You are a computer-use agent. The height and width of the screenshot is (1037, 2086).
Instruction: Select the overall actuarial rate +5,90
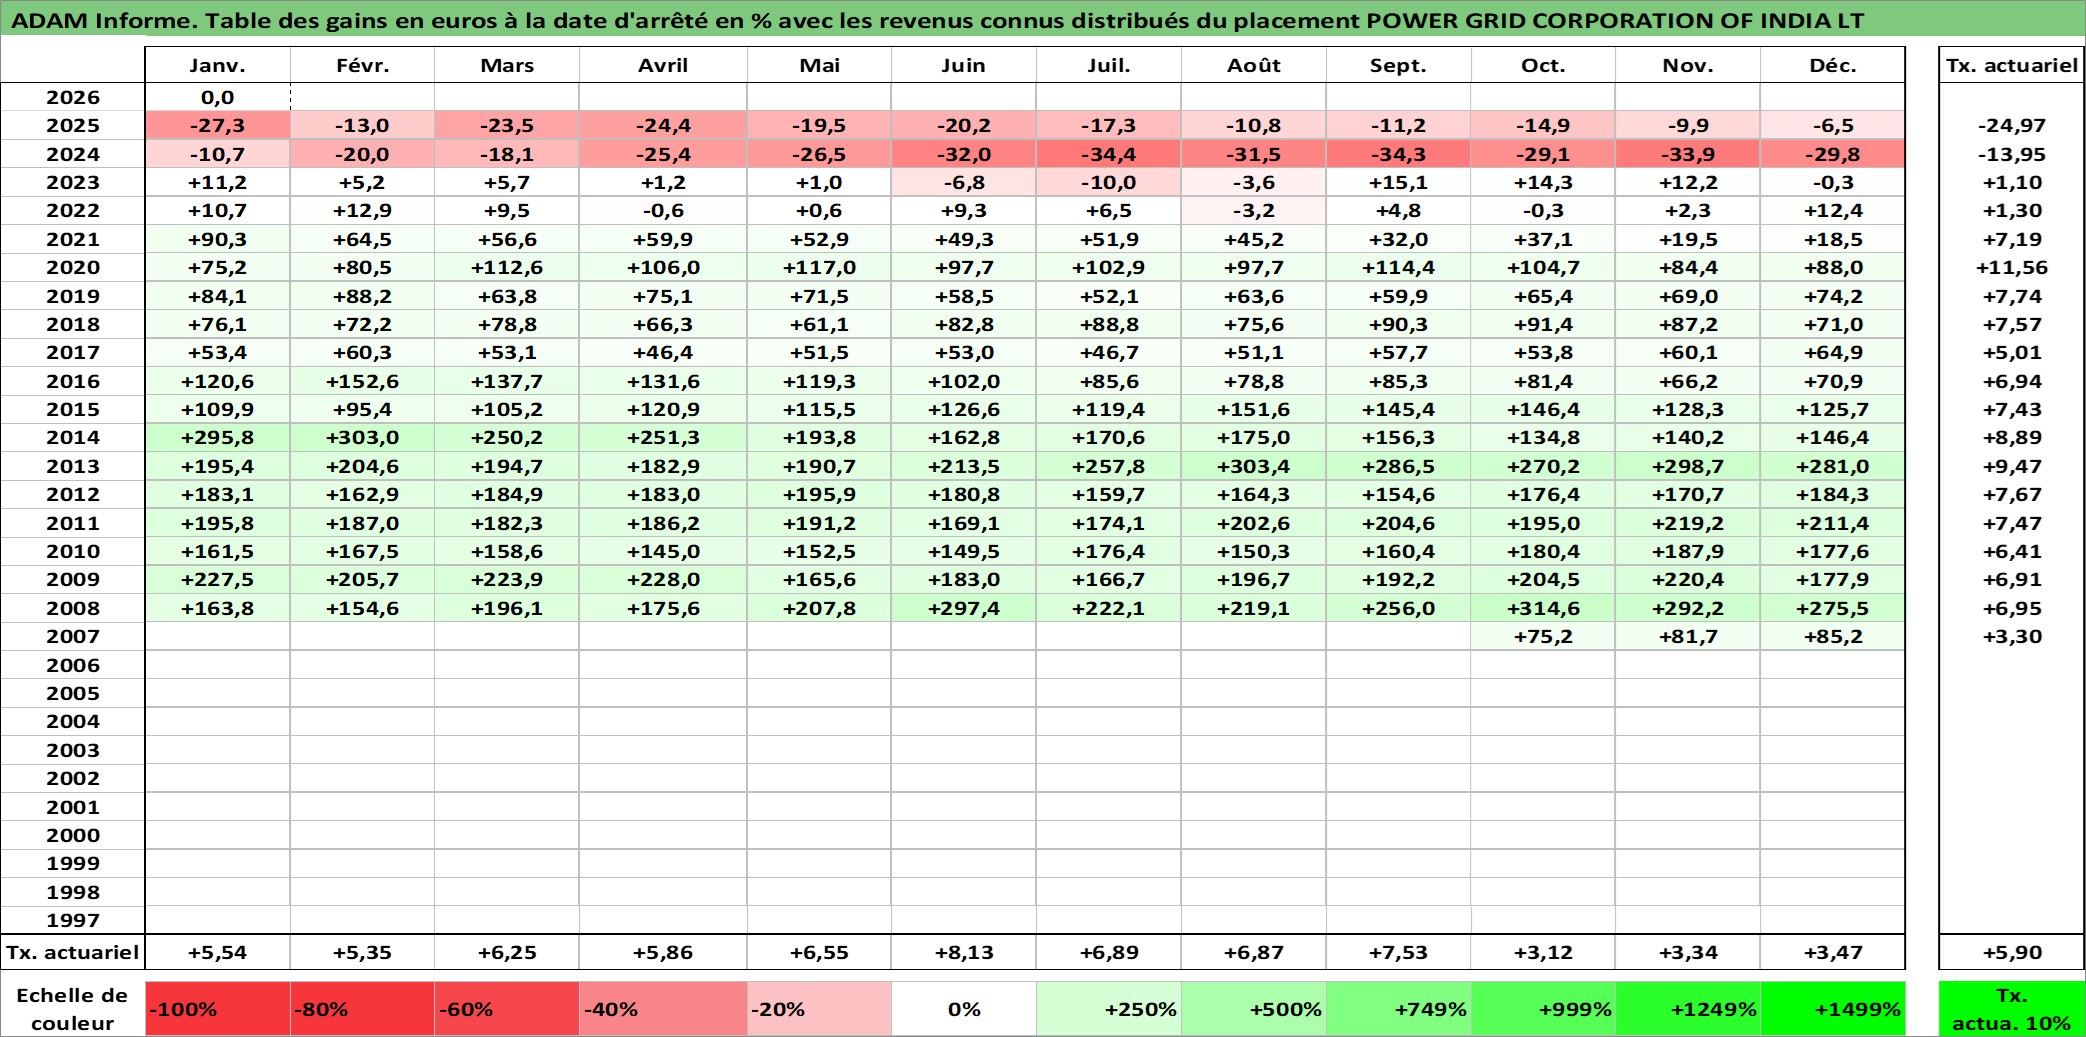pyautogui.click(x=2011, y=952)
